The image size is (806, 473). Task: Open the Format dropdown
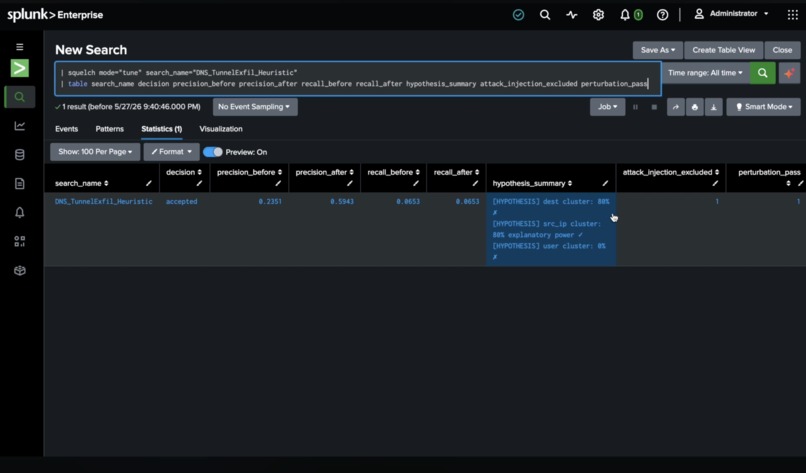tap(171, 152)
